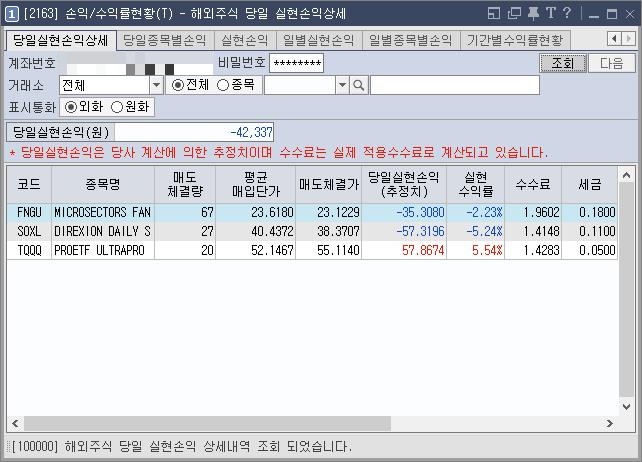The width and height of the screenshot is (642, 462).
Task: Click the 다음 next button
Action: (612, 63)
